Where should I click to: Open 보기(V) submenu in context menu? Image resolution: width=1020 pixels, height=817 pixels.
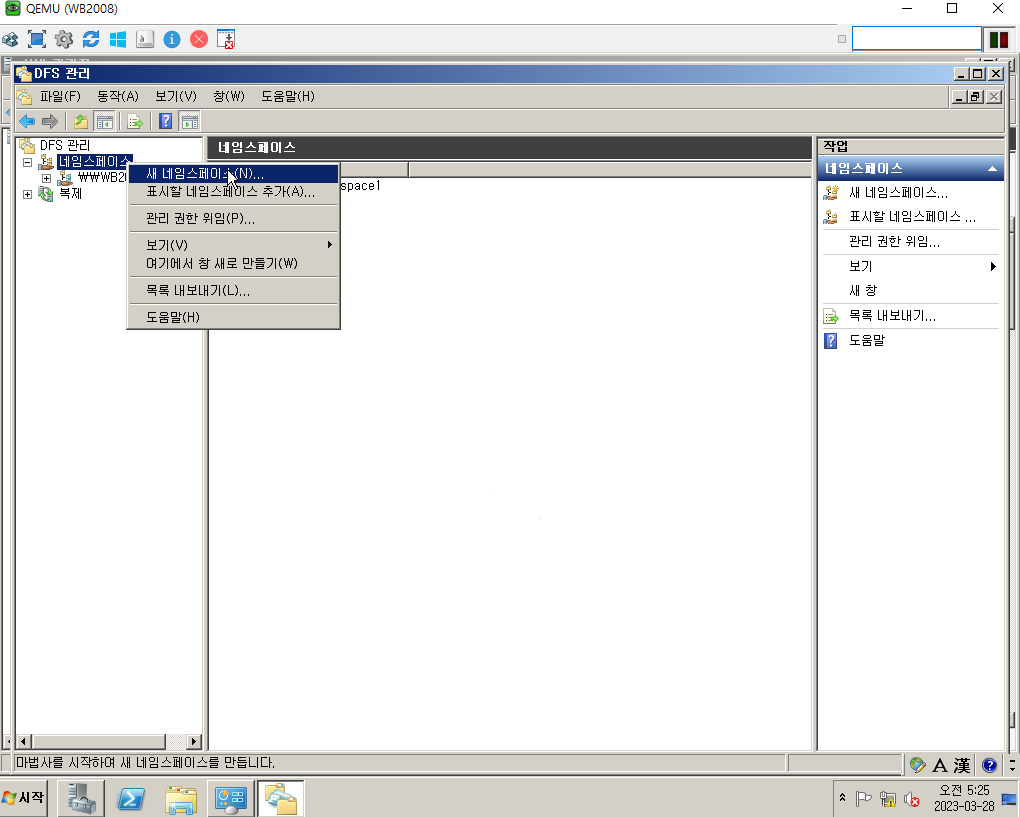[233, 245]
